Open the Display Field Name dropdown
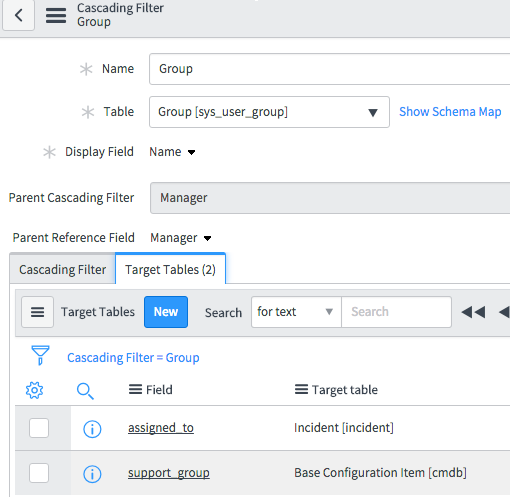Image resolution: width=510 pixels, height=497 pixels. [172, 152]
